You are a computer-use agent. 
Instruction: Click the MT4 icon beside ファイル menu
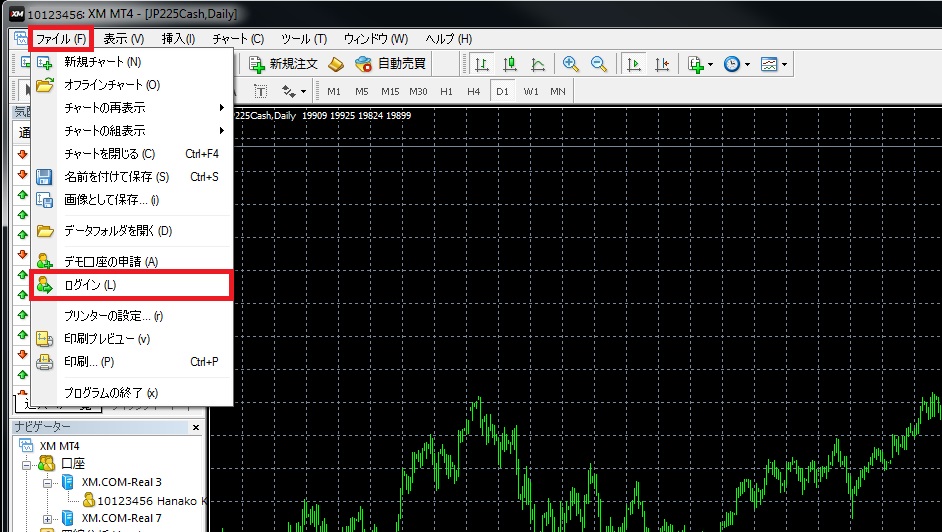pos(20,38)
